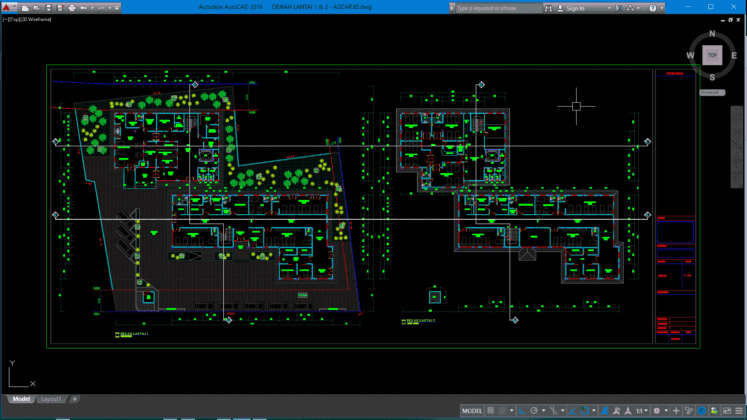
Task: Click the viewport minus control label
Action: pyautogui.click(x=5, y=20)
